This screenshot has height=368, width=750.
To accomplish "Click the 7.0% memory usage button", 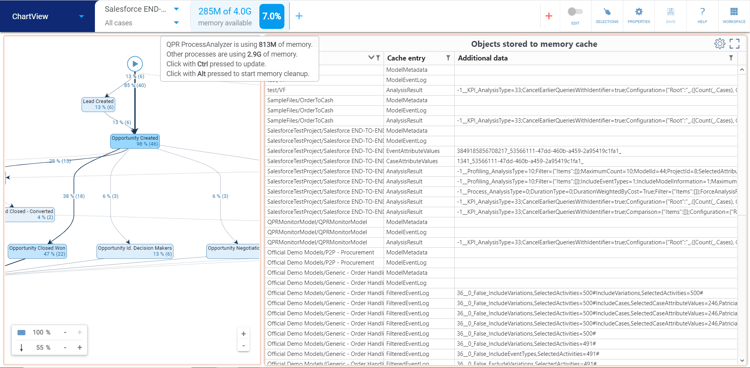I will tap(272, 16).
